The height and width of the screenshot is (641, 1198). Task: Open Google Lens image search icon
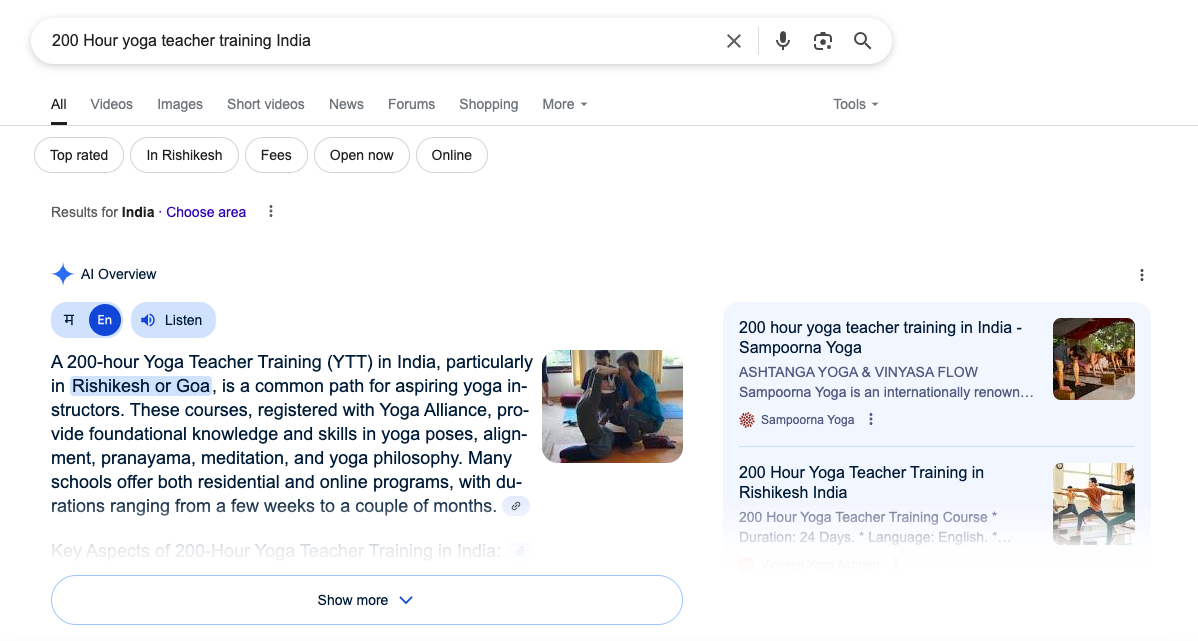tap(822, 41)
